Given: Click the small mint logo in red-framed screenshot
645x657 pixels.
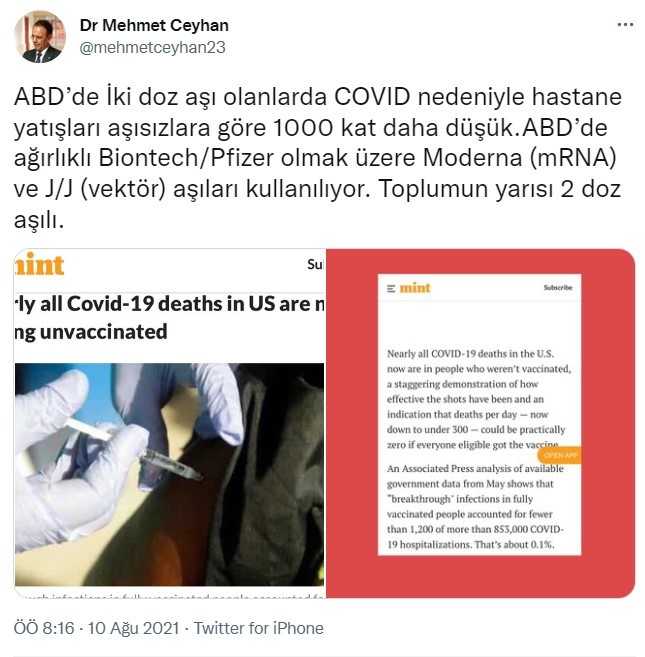Looking at the screenshot, I should [x=414, y=288].
